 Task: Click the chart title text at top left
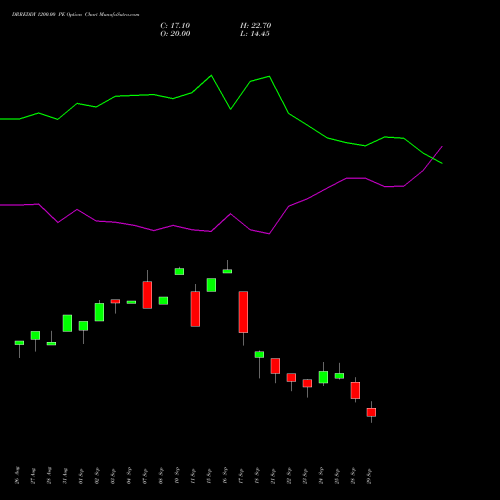click(76, 15)
